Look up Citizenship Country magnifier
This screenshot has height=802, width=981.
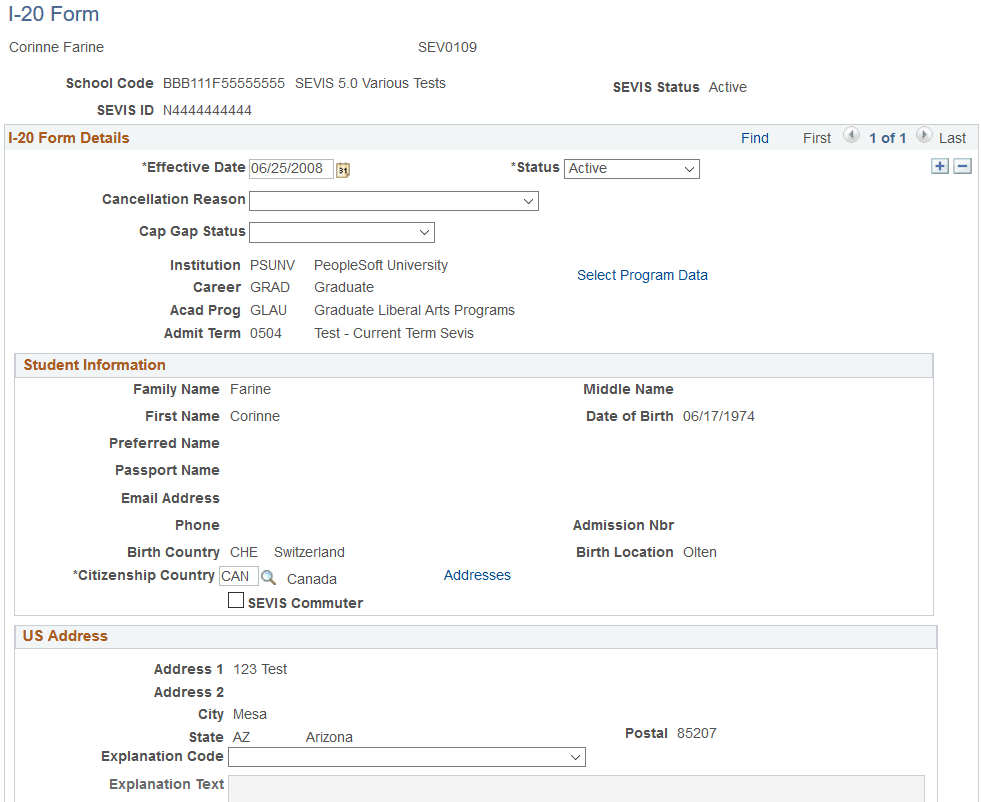[x=268, y=577]
